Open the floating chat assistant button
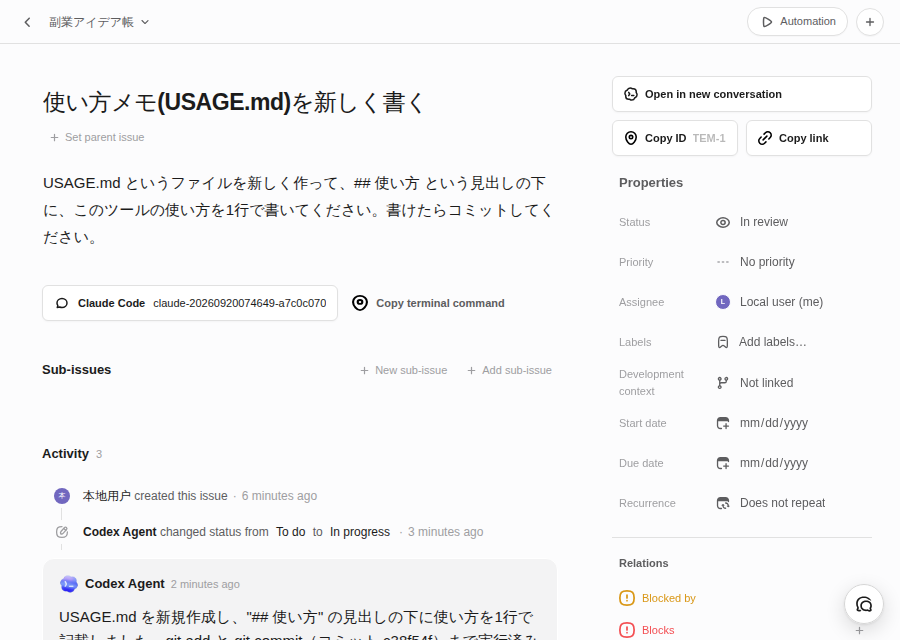The height and width of the screenshot is (640, 900). point(863,604)
